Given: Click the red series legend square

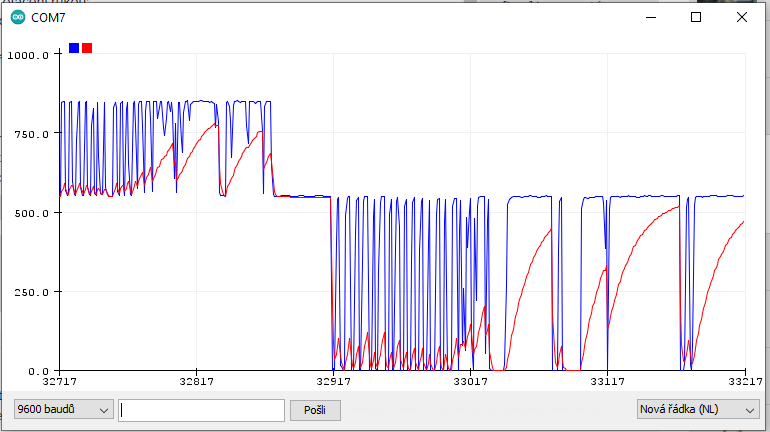Looking at the screenshot, I should (x=87, y=48).
